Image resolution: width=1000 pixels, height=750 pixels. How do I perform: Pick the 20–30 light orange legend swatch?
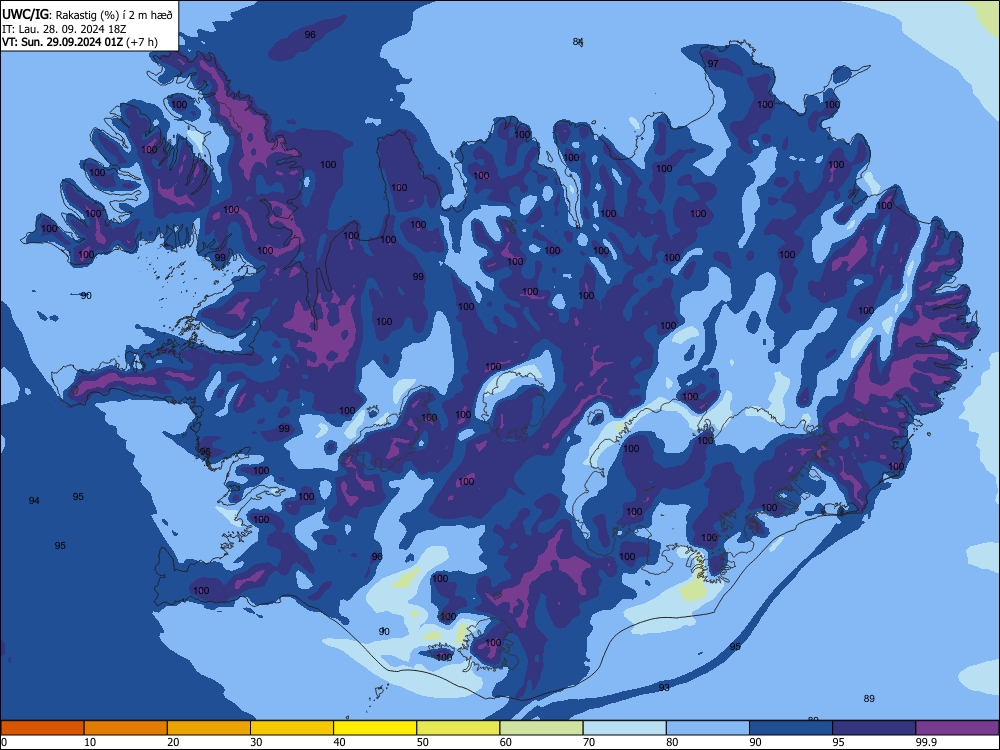[209, 728]
